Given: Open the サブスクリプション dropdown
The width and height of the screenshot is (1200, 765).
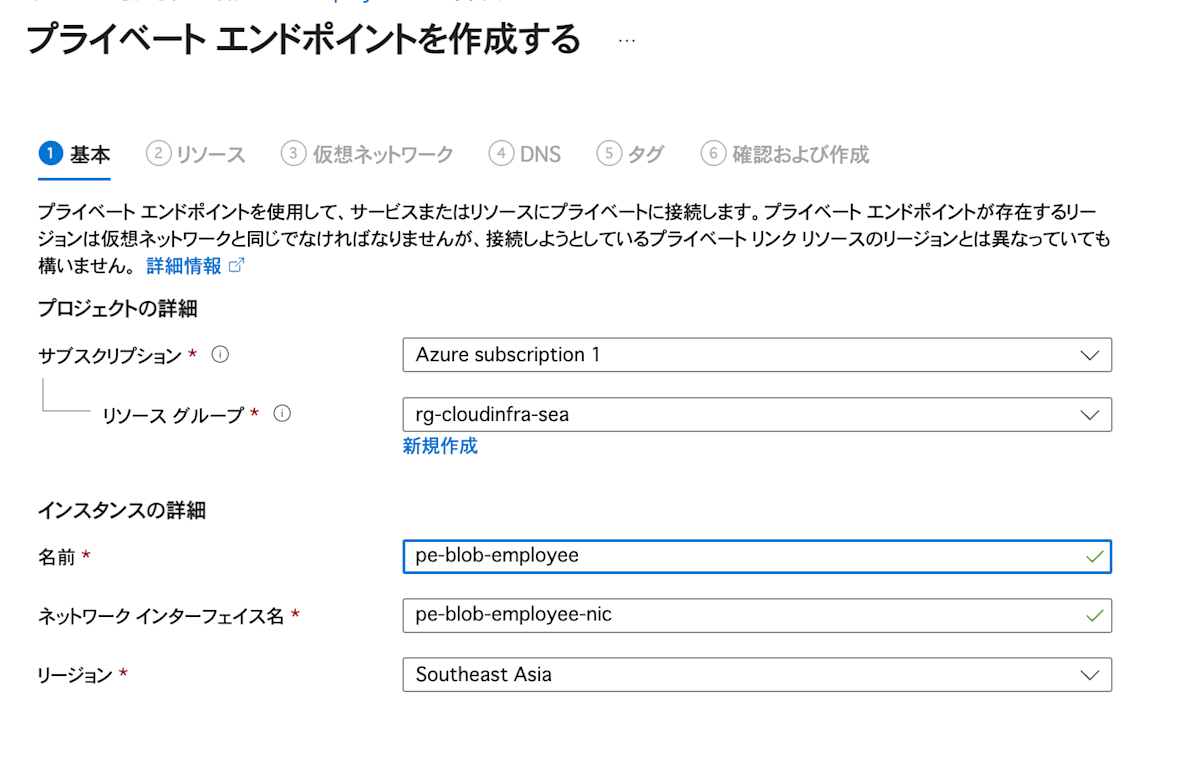Looking at the screenshot, I should pyautogui.click(x=1089, y=355).
